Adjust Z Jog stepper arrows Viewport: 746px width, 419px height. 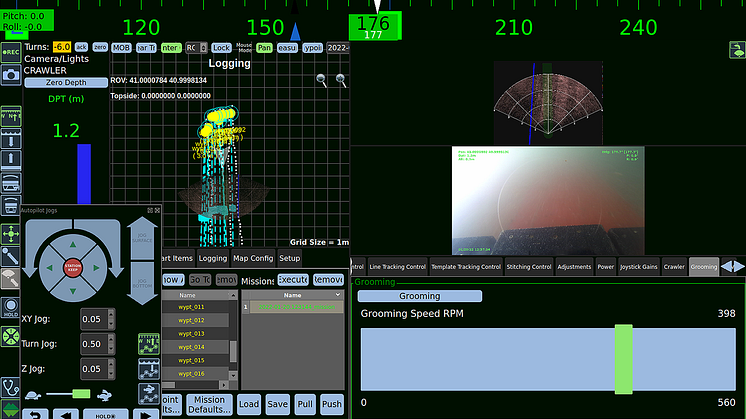[x=111, y=369]
